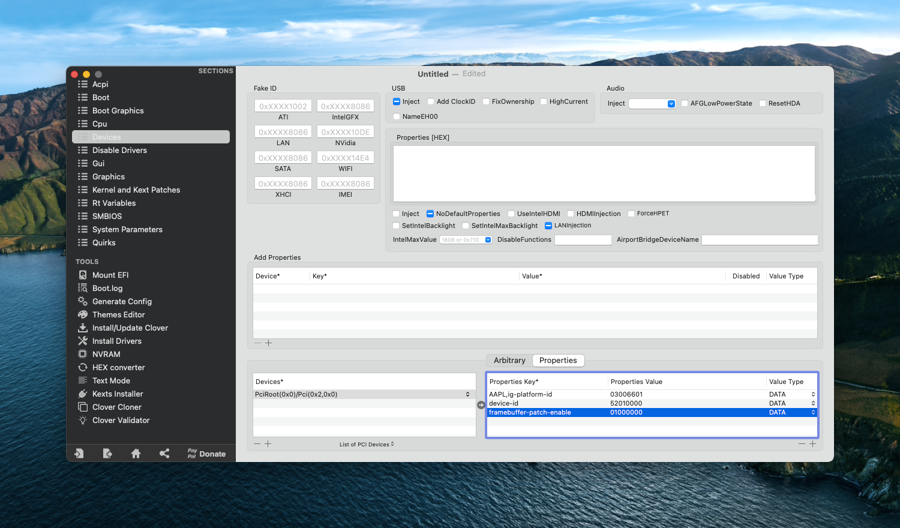Open the Kexts Installer tool
This screenshot has width=900, height=528.
tap(117, 394)
